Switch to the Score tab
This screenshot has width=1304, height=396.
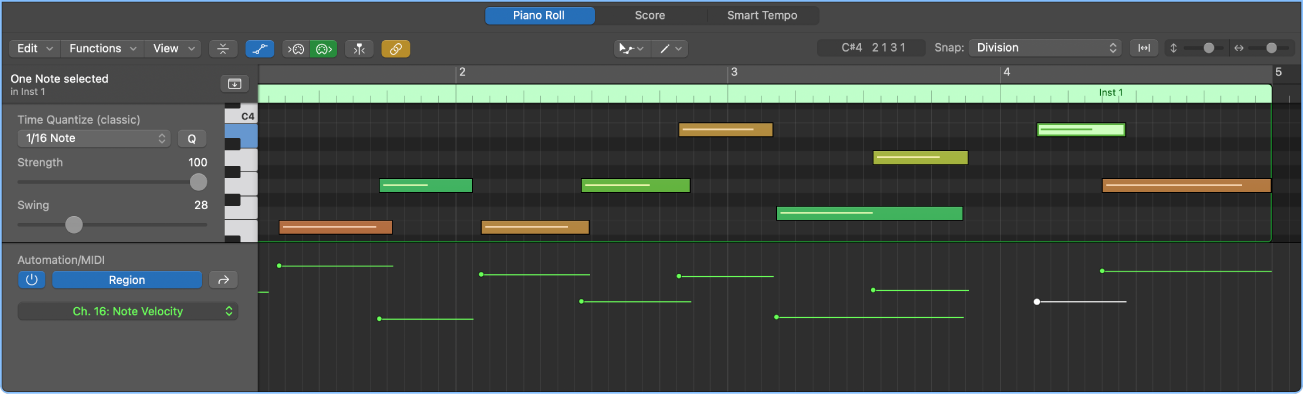point(650,16)
